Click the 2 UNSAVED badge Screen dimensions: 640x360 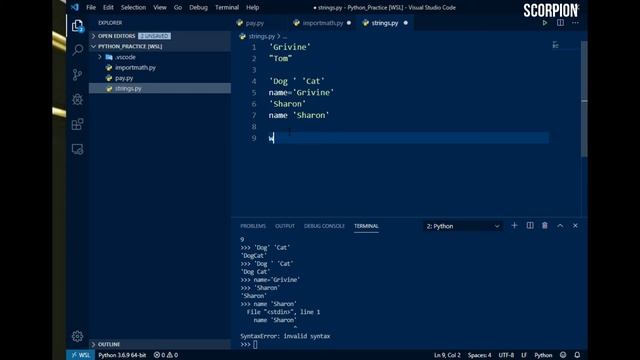[154, 36]
